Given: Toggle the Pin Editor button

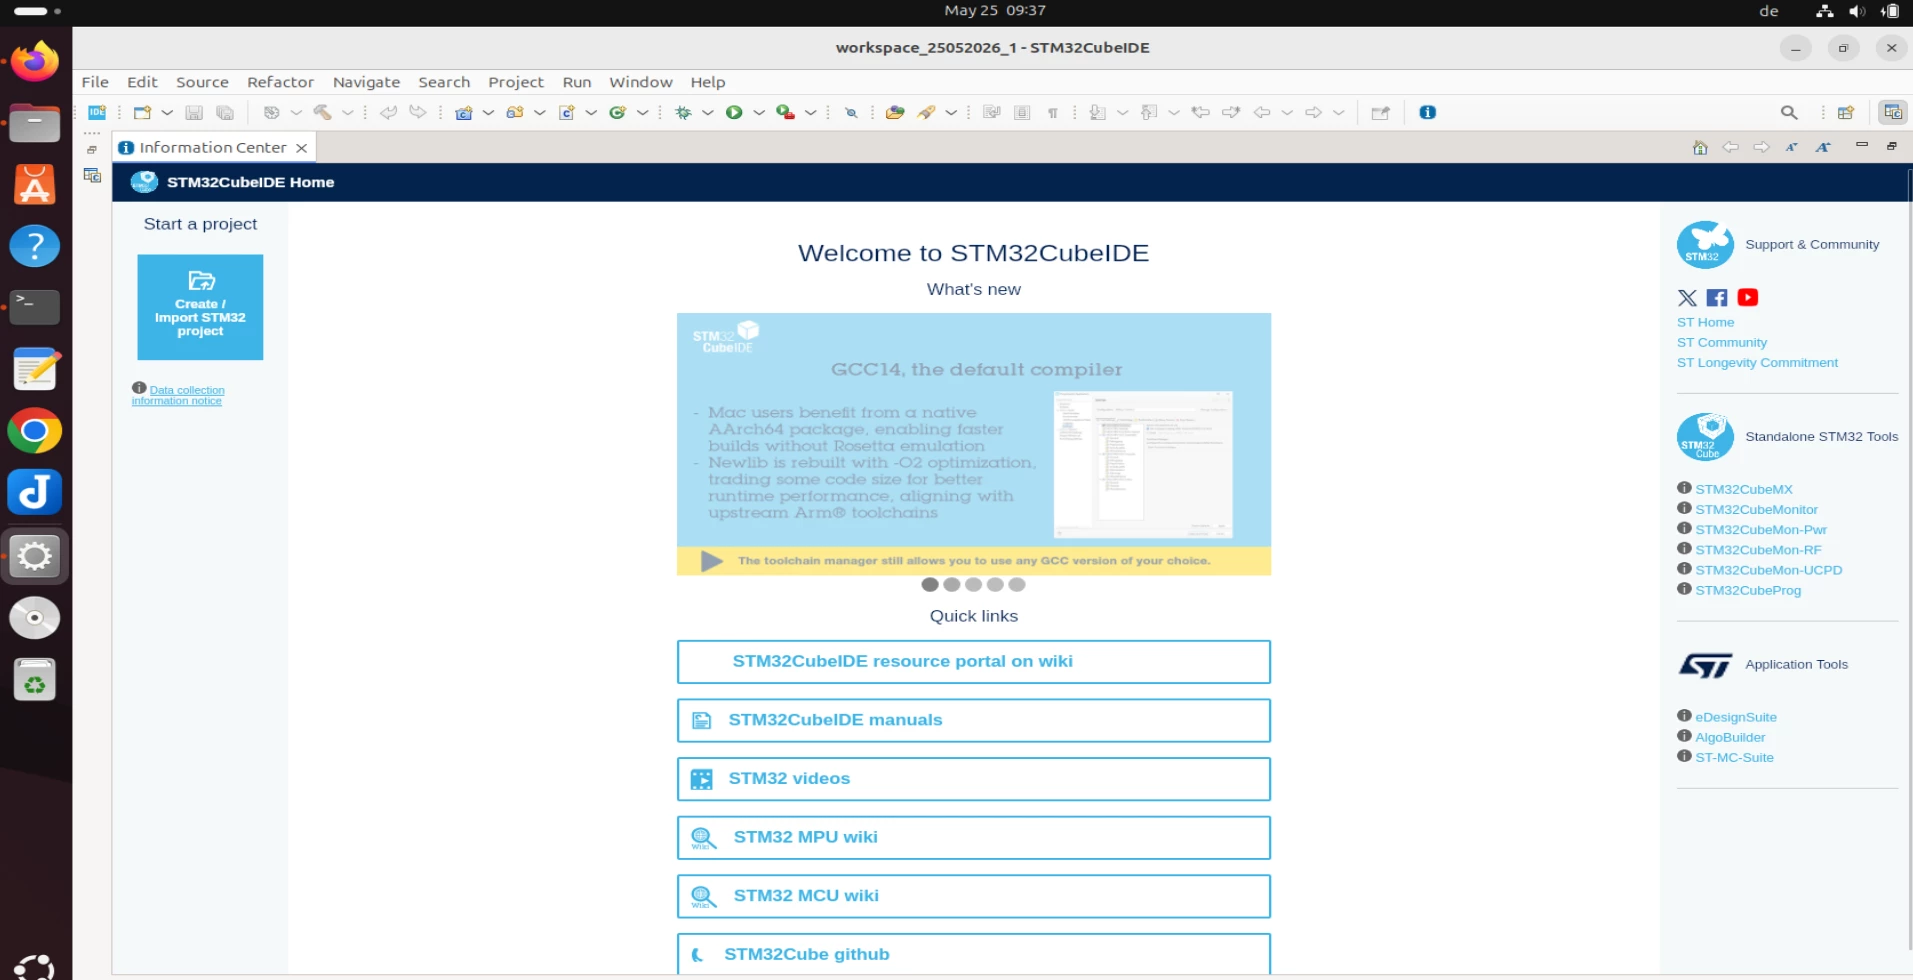Looking at the screenshot, I should pos(1381,113).
